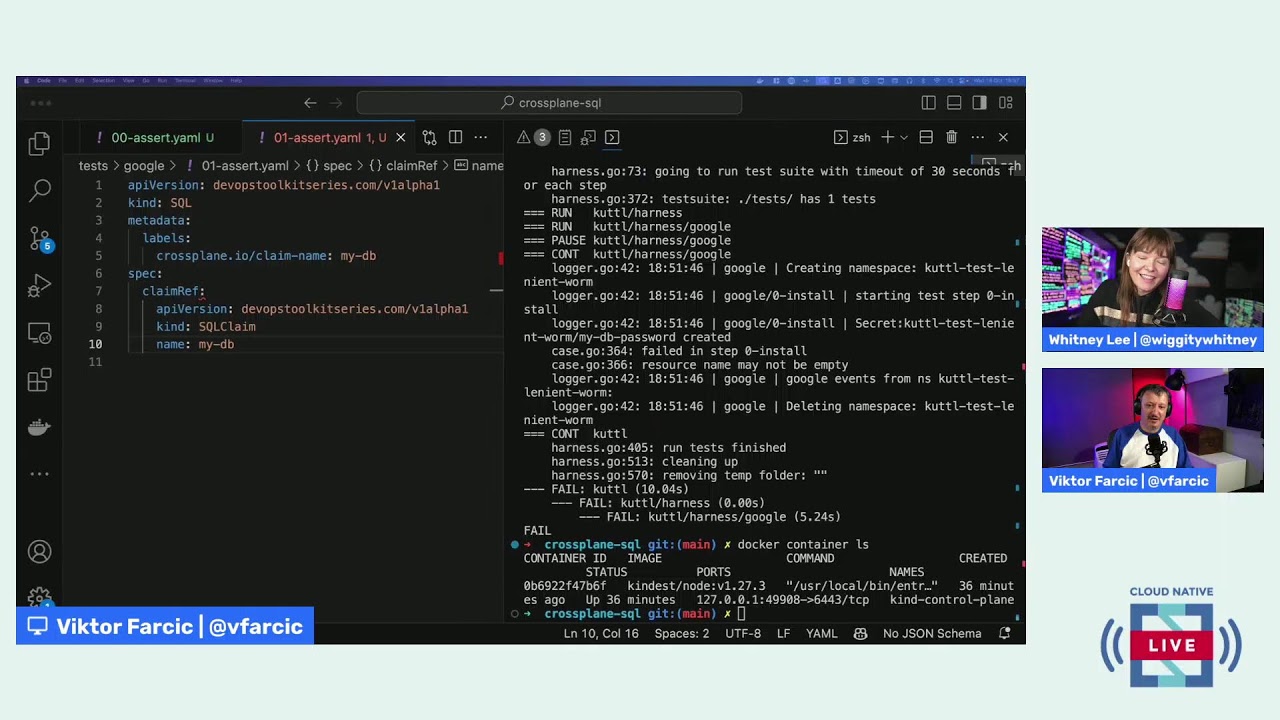Image resolution: width=1280 pixels, height=720 pixels.
Task: Click 'kind: SQL' on line 2
Action: (159, 203)
